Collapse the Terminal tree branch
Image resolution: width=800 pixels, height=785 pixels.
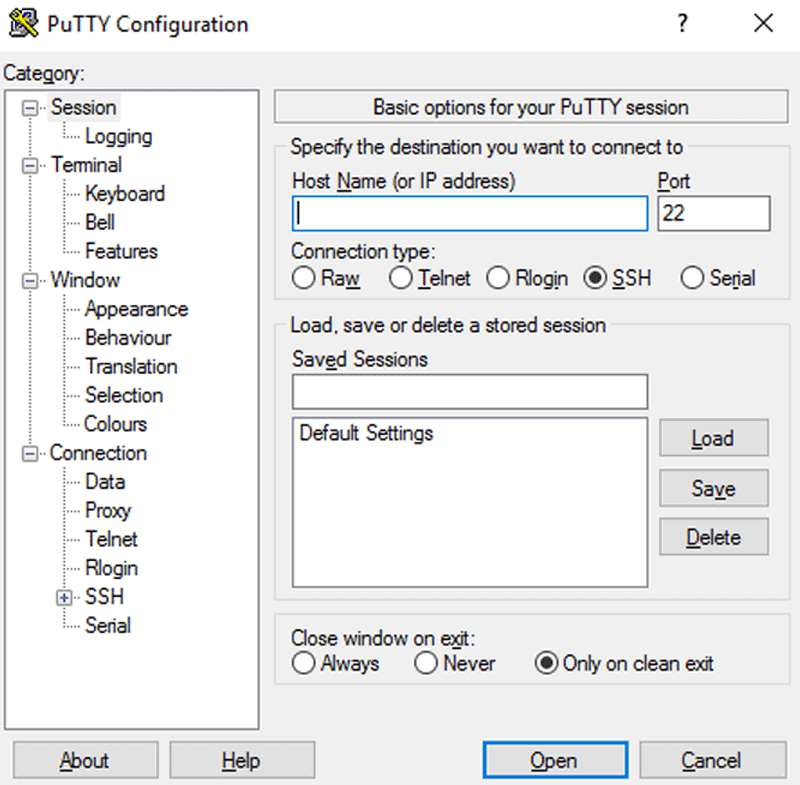pyautogui.click(x=29, y=165)
